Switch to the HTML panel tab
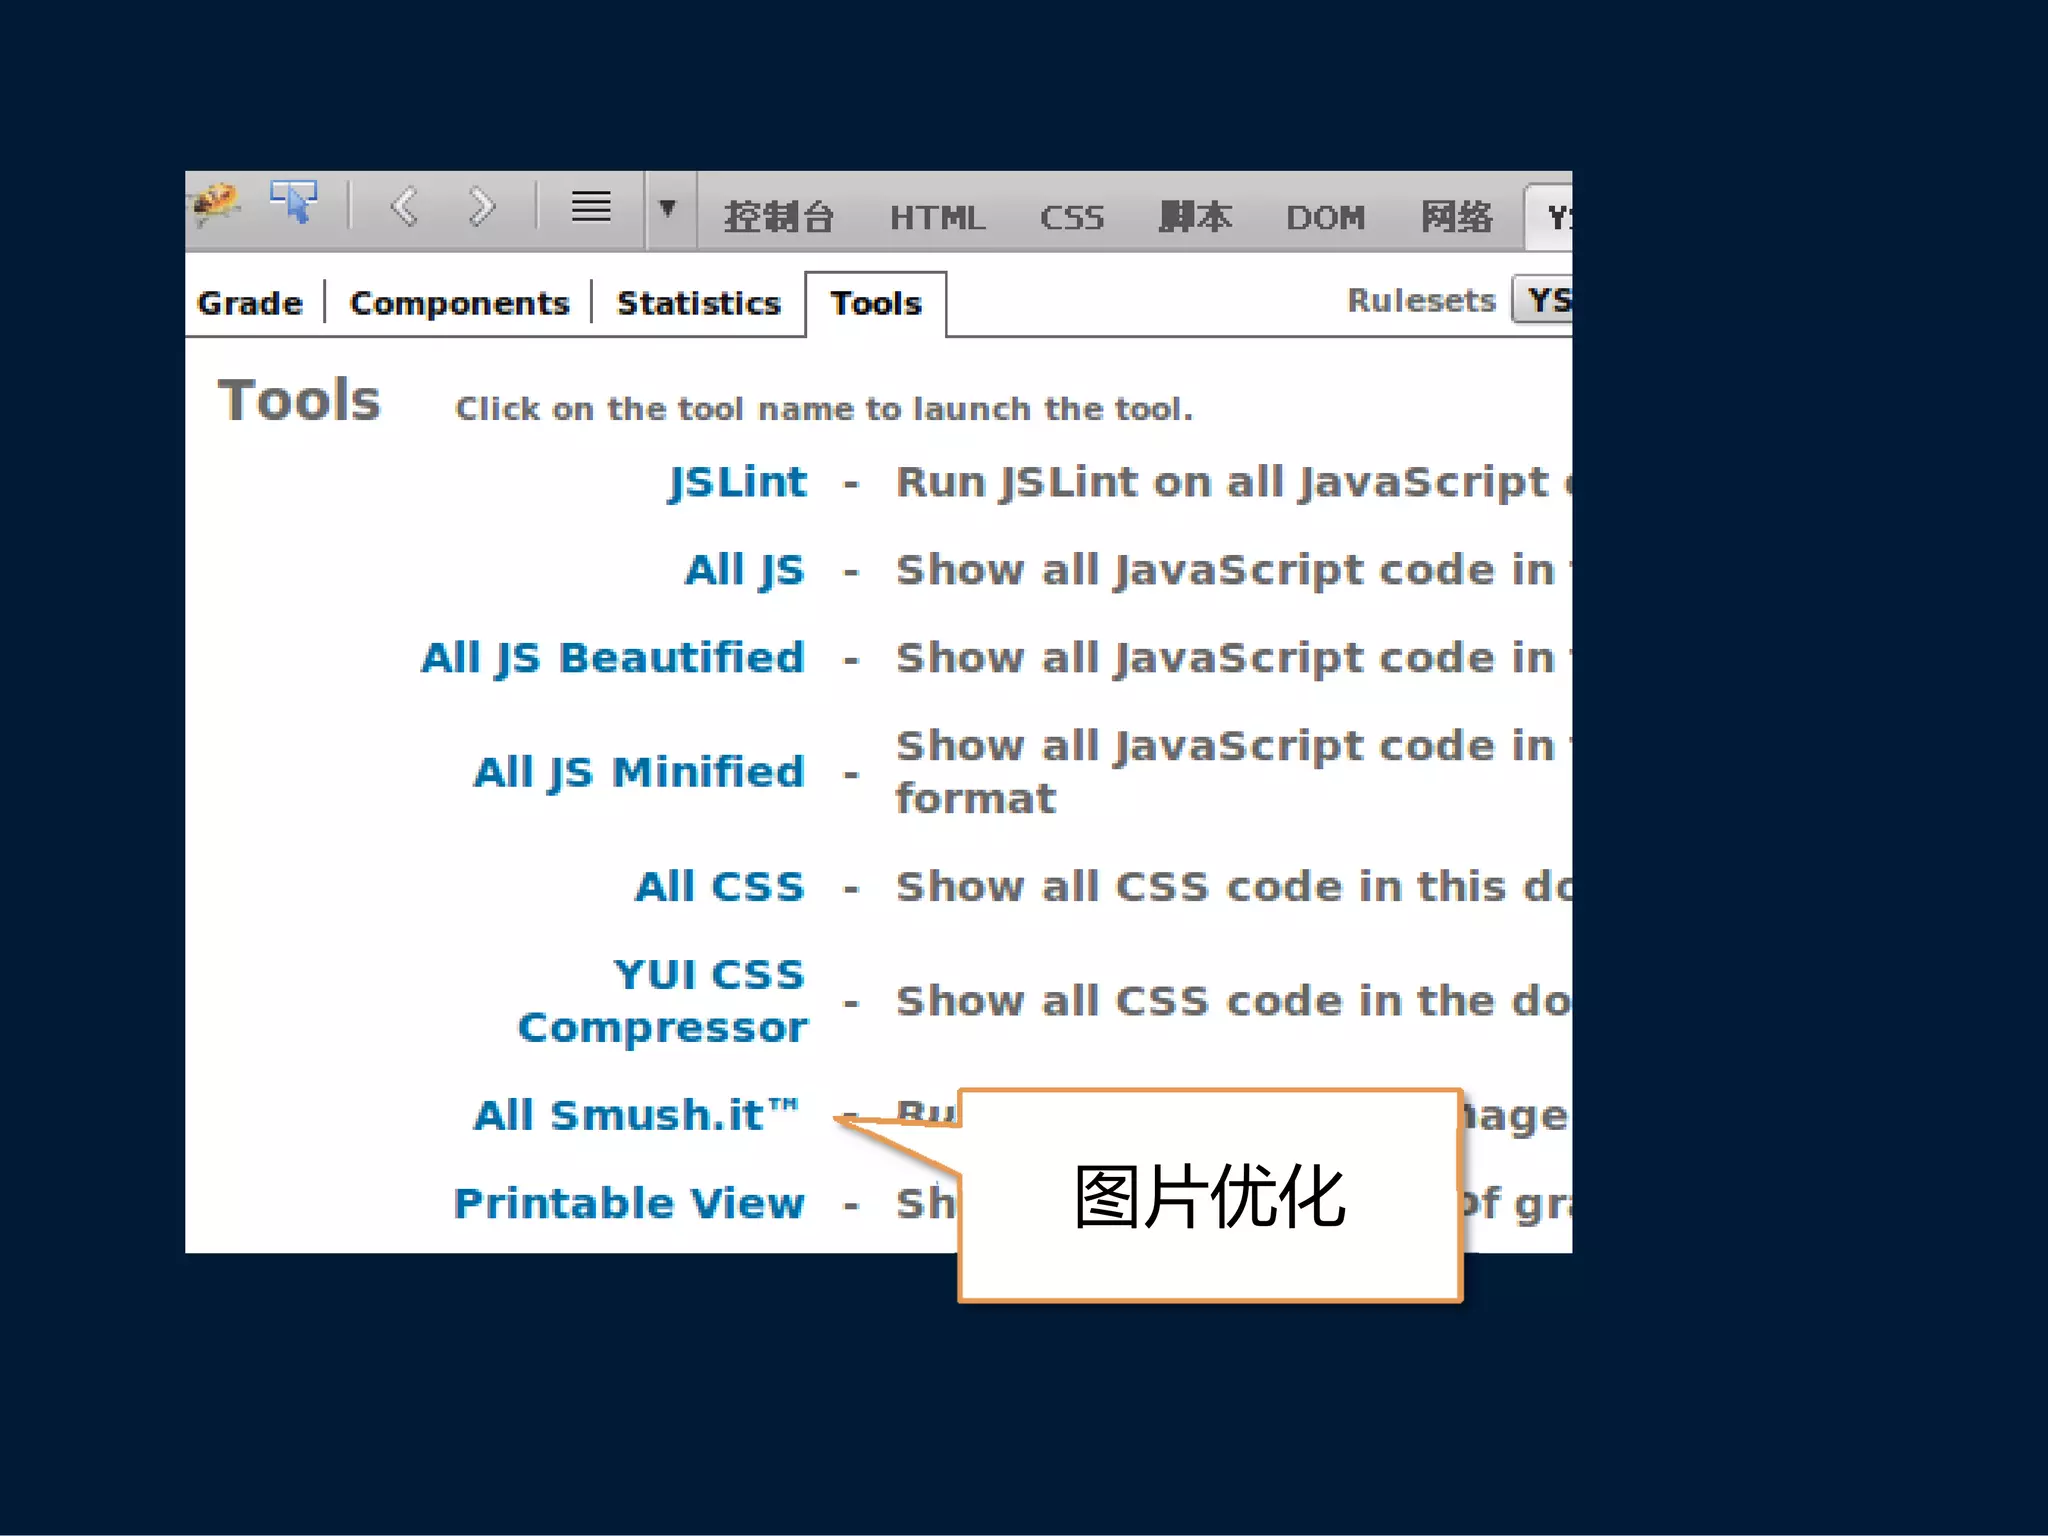The height and width of the screenshot is (1536, 2048). 937,217
